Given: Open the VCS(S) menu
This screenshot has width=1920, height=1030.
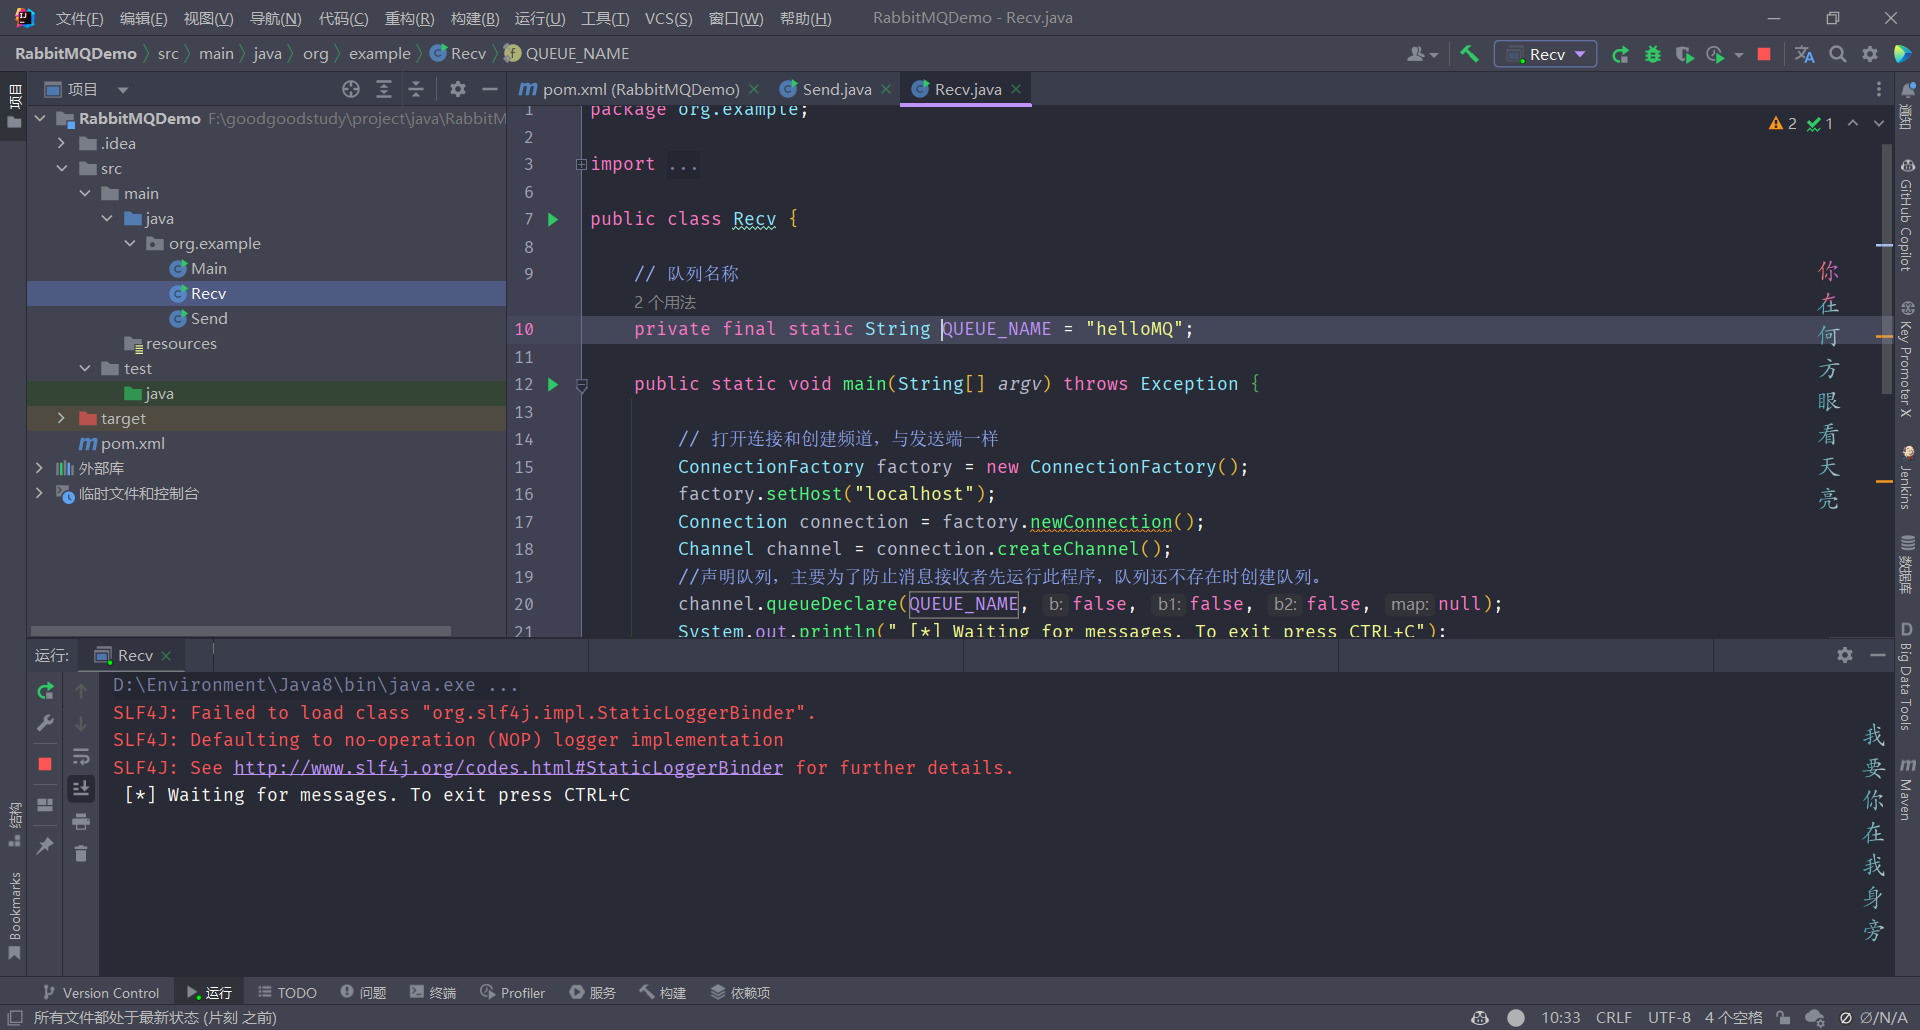Looking at the screenshot, I should tap(668, 18).
